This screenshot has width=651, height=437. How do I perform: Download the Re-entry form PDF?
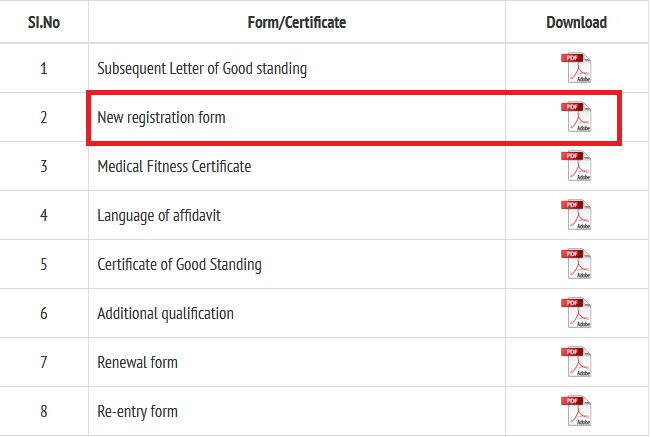point(576,411)
